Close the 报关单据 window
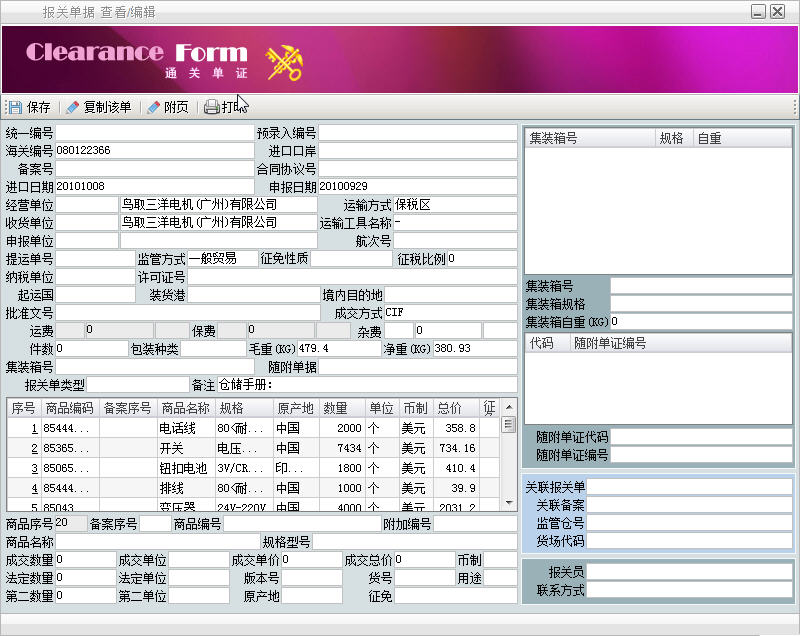Viewport: 800px width, 636px height. [x=780, y=11]
